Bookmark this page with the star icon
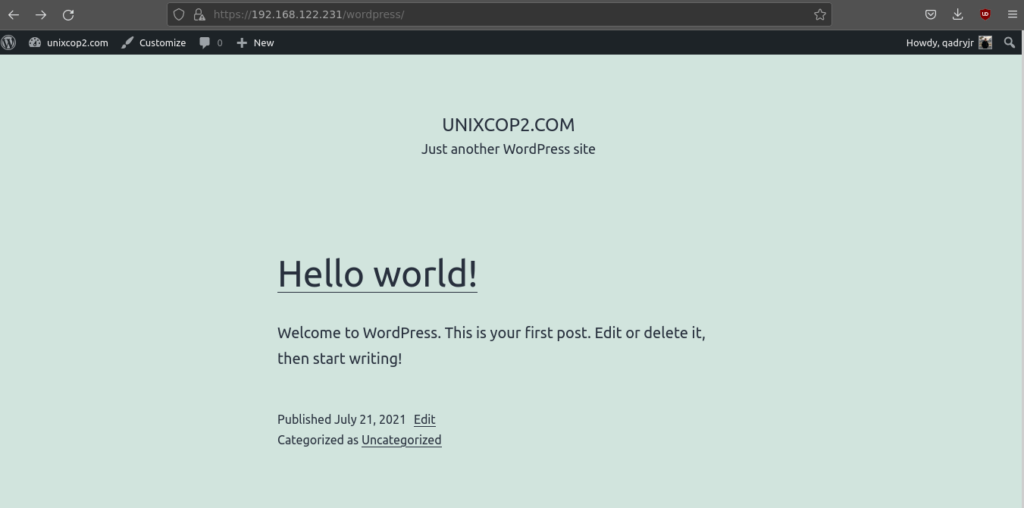Screen dimensions: 1024x508 tap(820, 14)
